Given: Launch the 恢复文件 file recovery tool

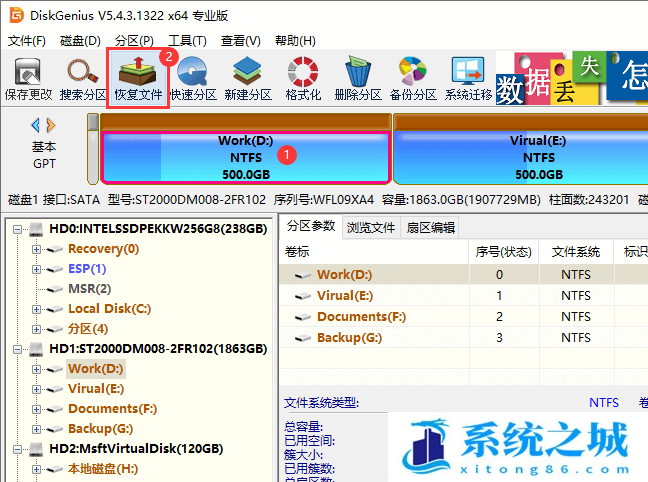Looking at the screenshot, I should (x=138, y=79).
